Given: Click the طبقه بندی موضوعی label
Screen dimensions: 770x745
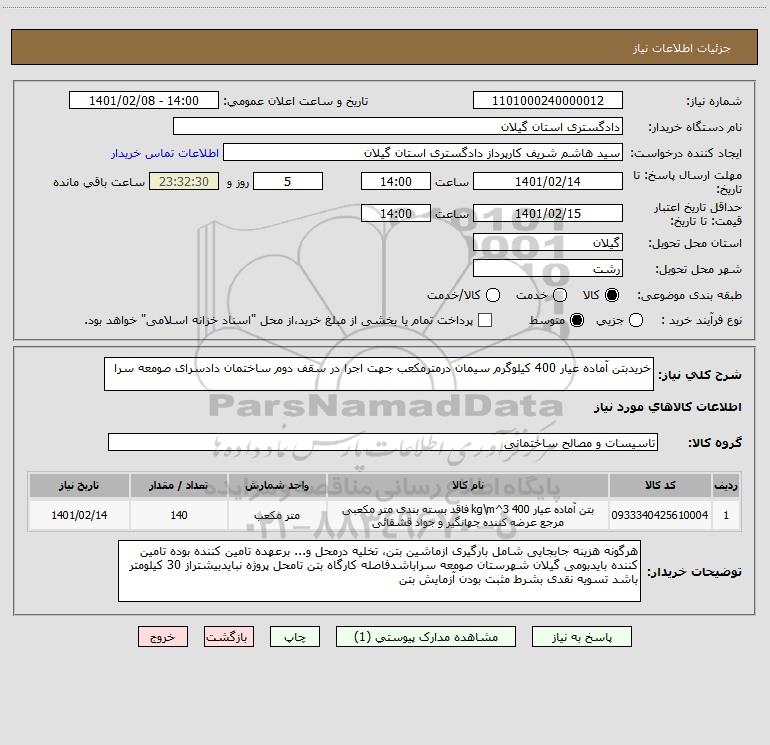Looking at the screenshot, I should tap(689, 296).
